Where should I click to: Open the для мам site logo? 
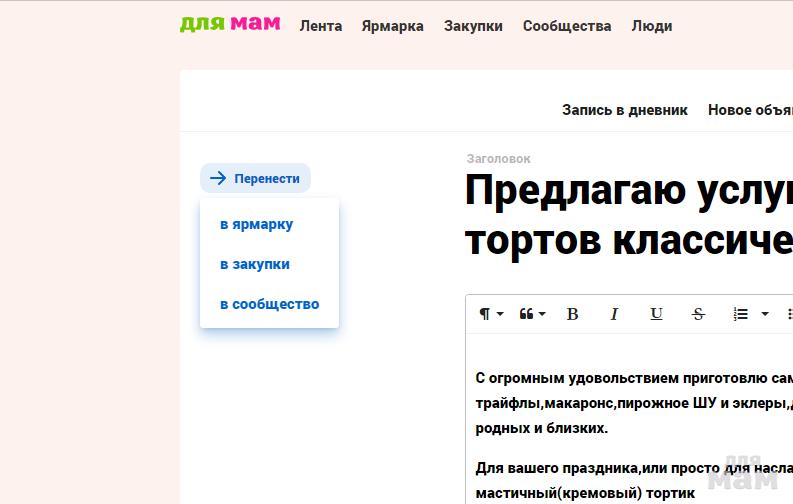(230, 24)
